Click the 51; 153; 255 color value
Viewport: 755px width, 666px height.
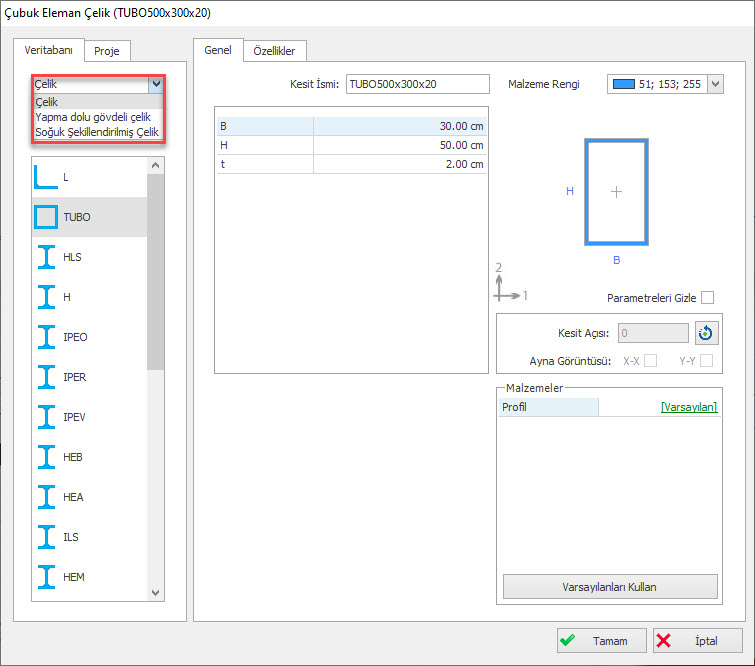click(670, 84)
